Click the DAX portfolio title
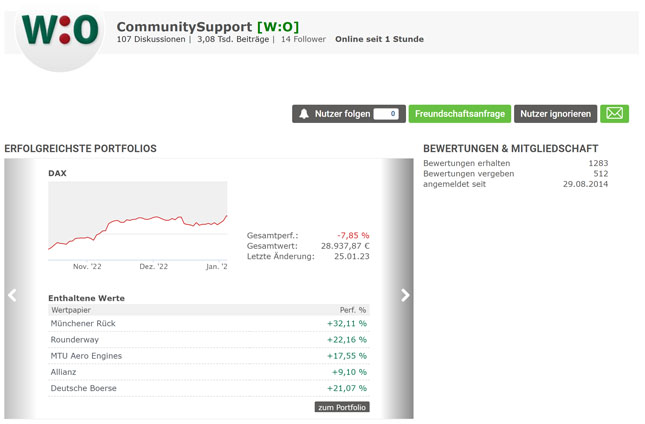The width and height of the screenshot is (645, 424). [x=57, y=173]
